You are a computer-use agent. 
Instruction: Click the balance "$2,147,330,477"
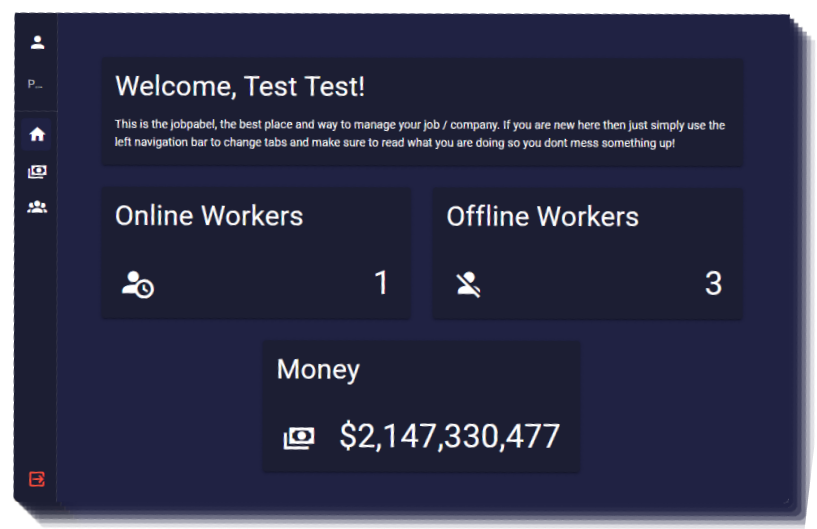coord(450,436)
